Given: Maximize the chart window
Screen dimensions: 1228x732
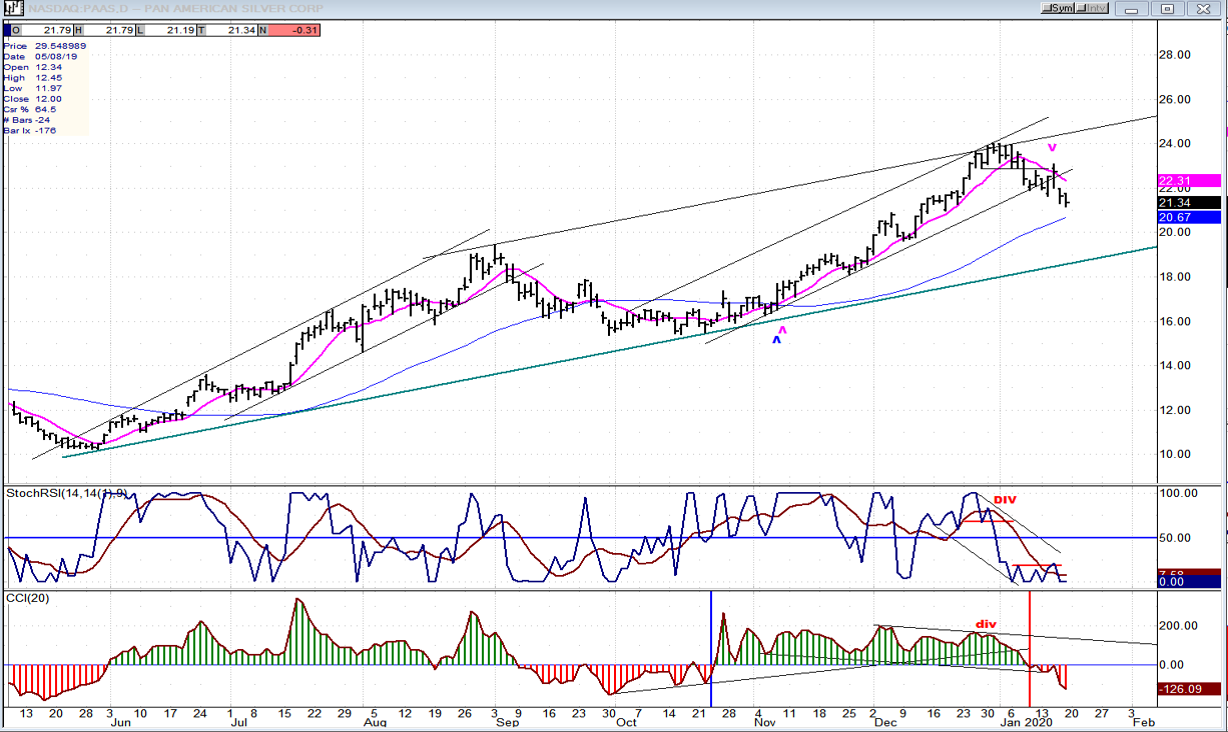Looking at the screenshot, I should point(1167,8).
